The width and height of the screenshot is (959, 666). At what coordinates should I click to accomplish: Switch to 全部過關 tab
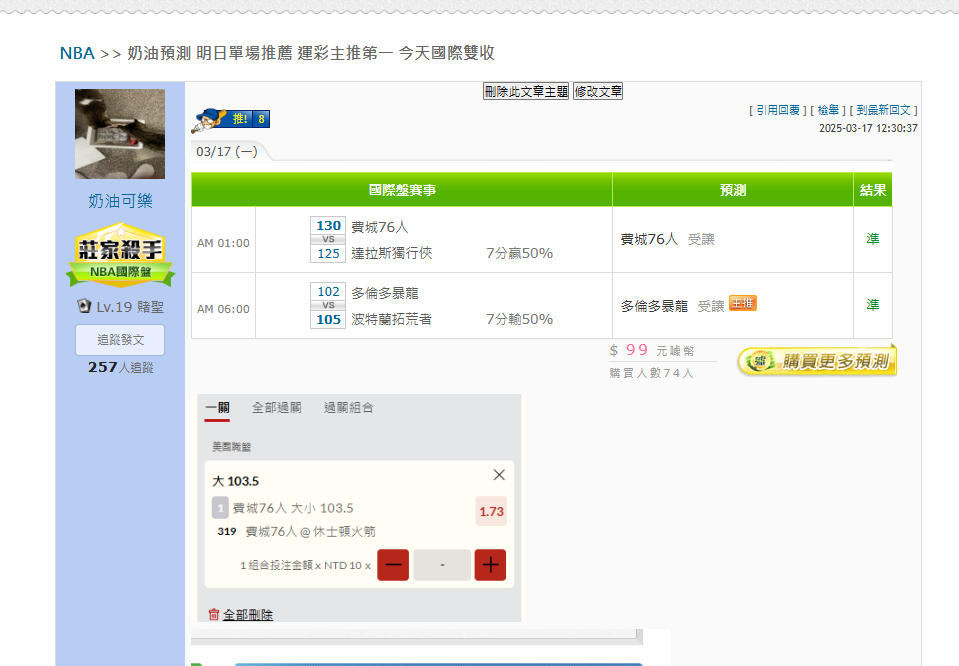(x=276, y=408)
